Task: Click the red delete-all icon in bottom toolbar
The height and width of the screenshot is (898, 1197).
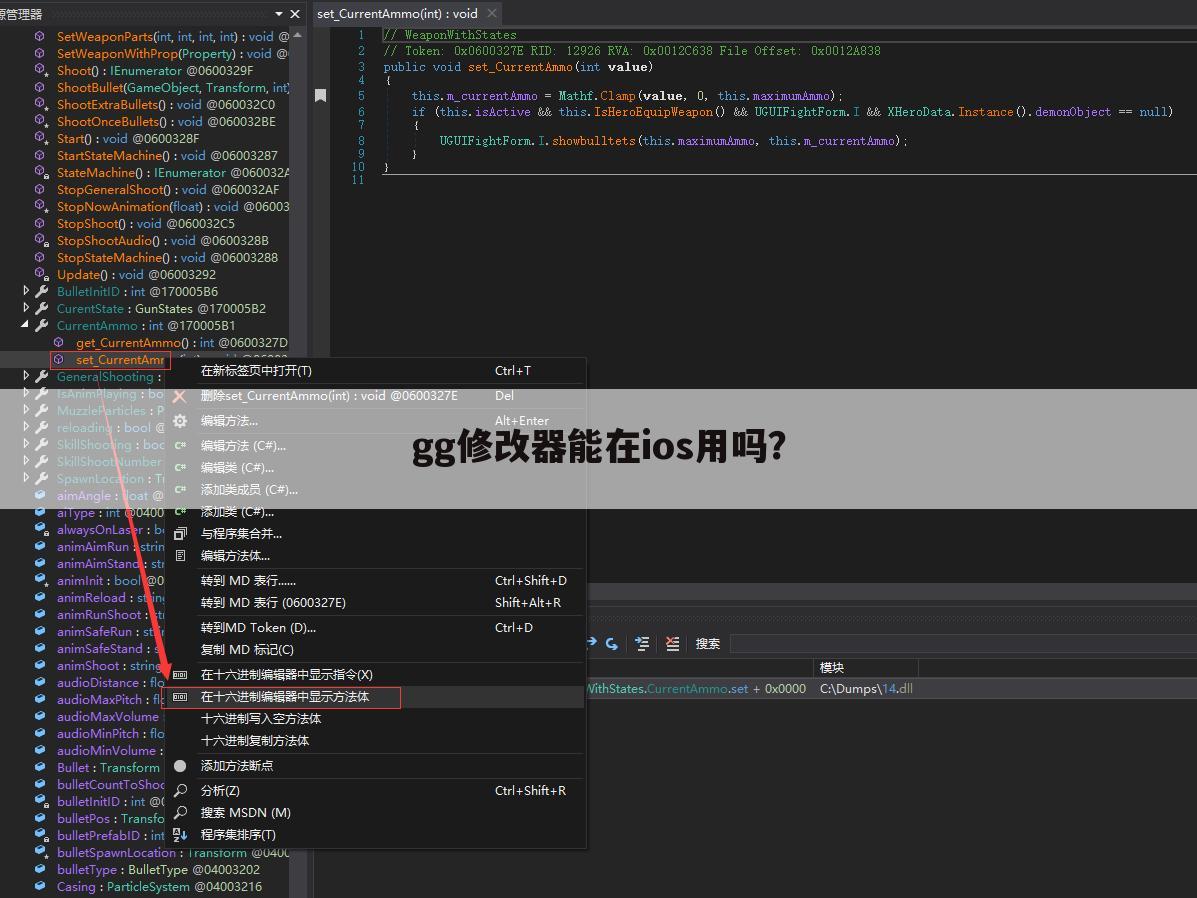Action: click(672, 644)
